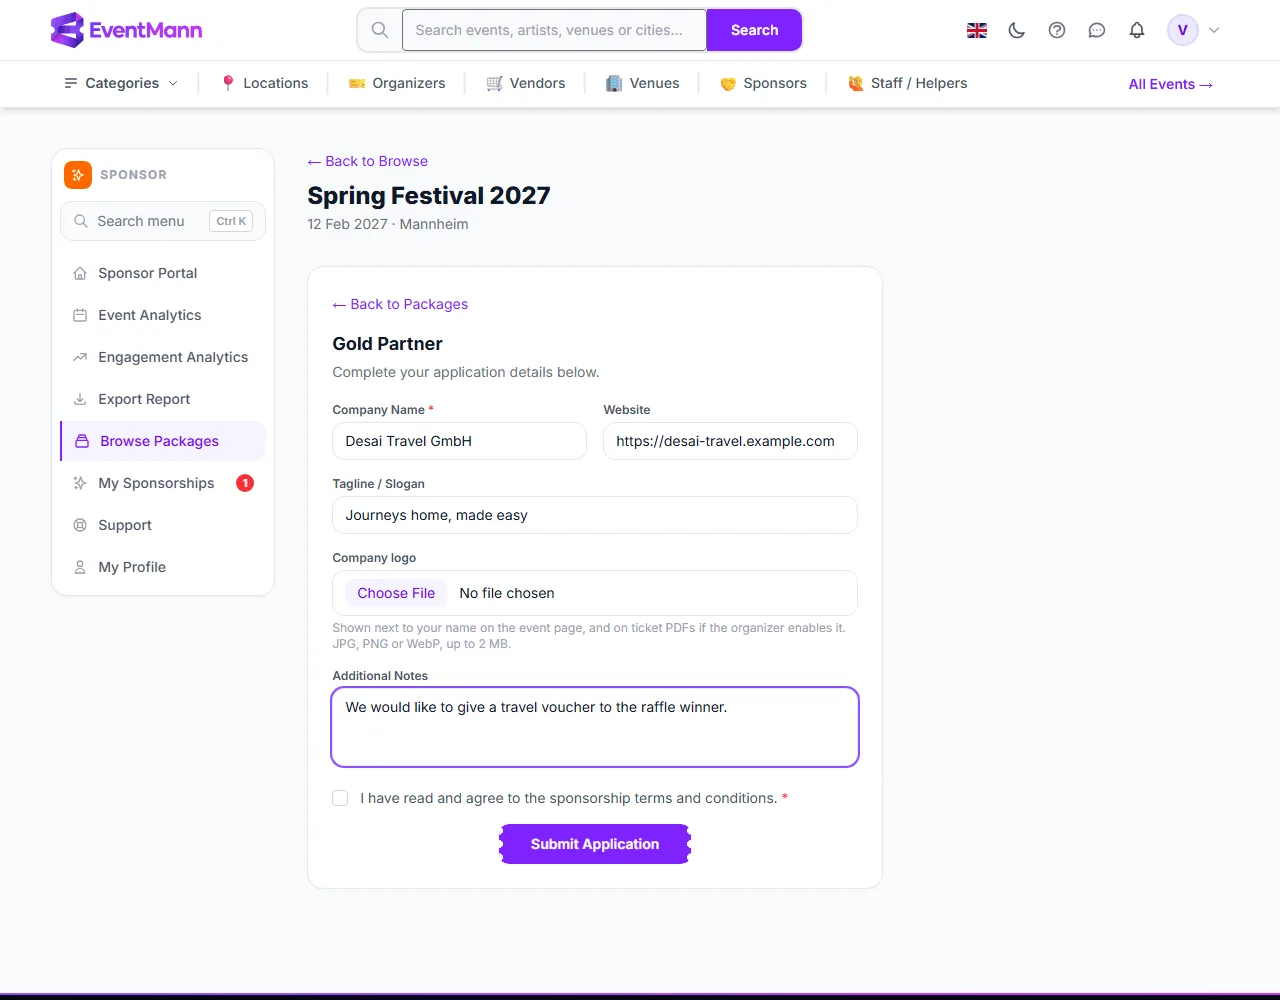
Task: Follow the All Events link
Action: pos(1171,84)
